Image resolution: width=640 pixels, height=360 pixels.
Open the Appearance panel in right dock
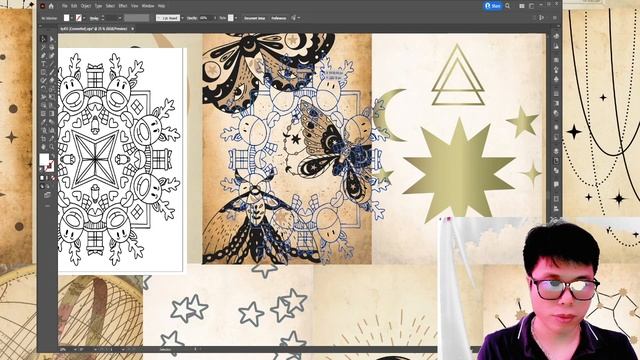click(556, 127)
